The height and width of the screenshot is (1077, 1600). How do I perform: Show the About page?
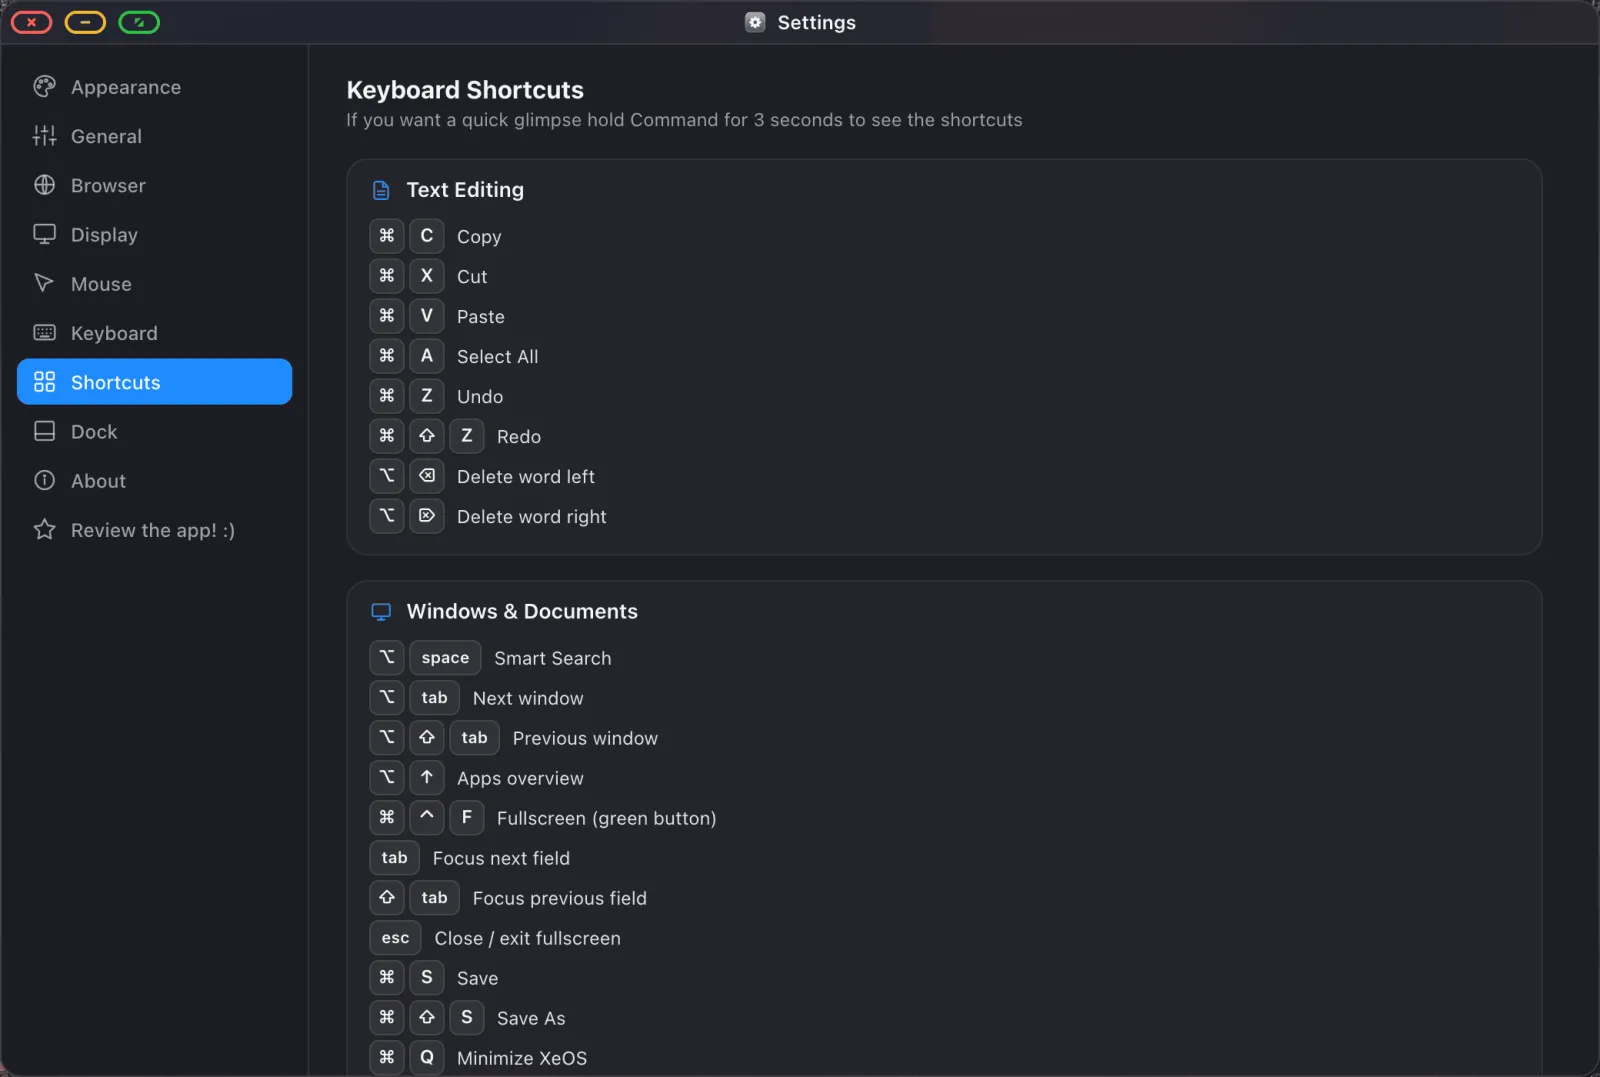(154, 480)
